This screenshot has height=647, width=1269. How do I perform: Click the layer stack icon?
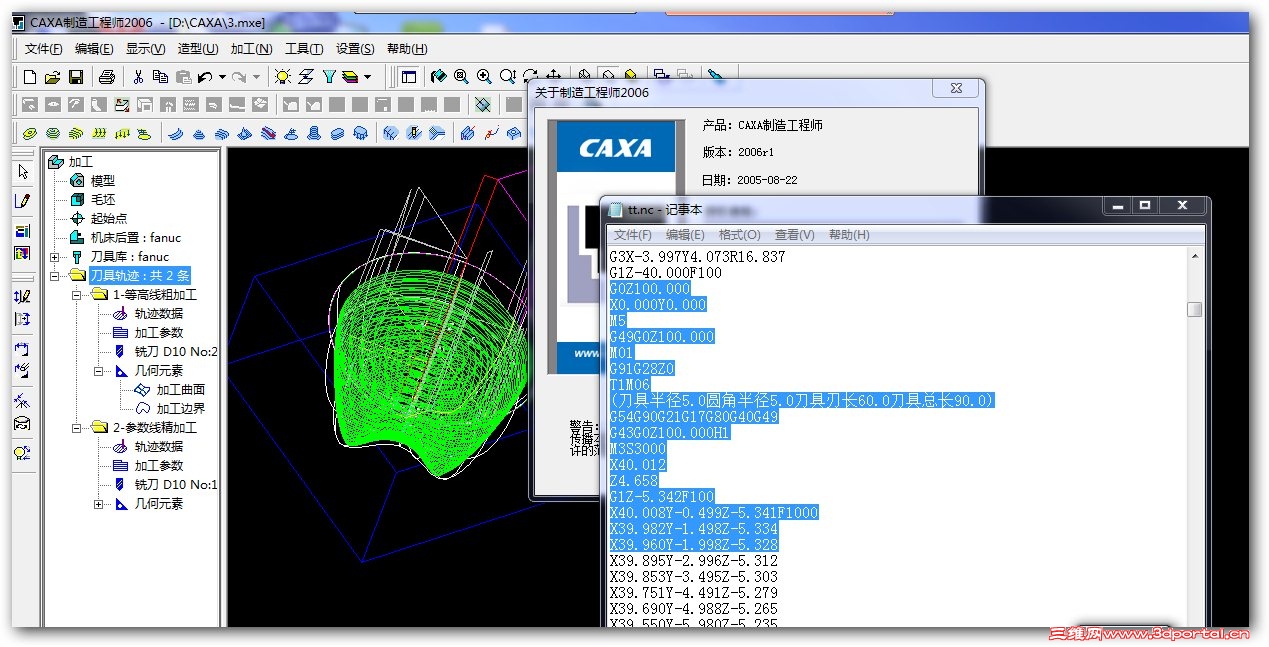click(x=350, y=77)
